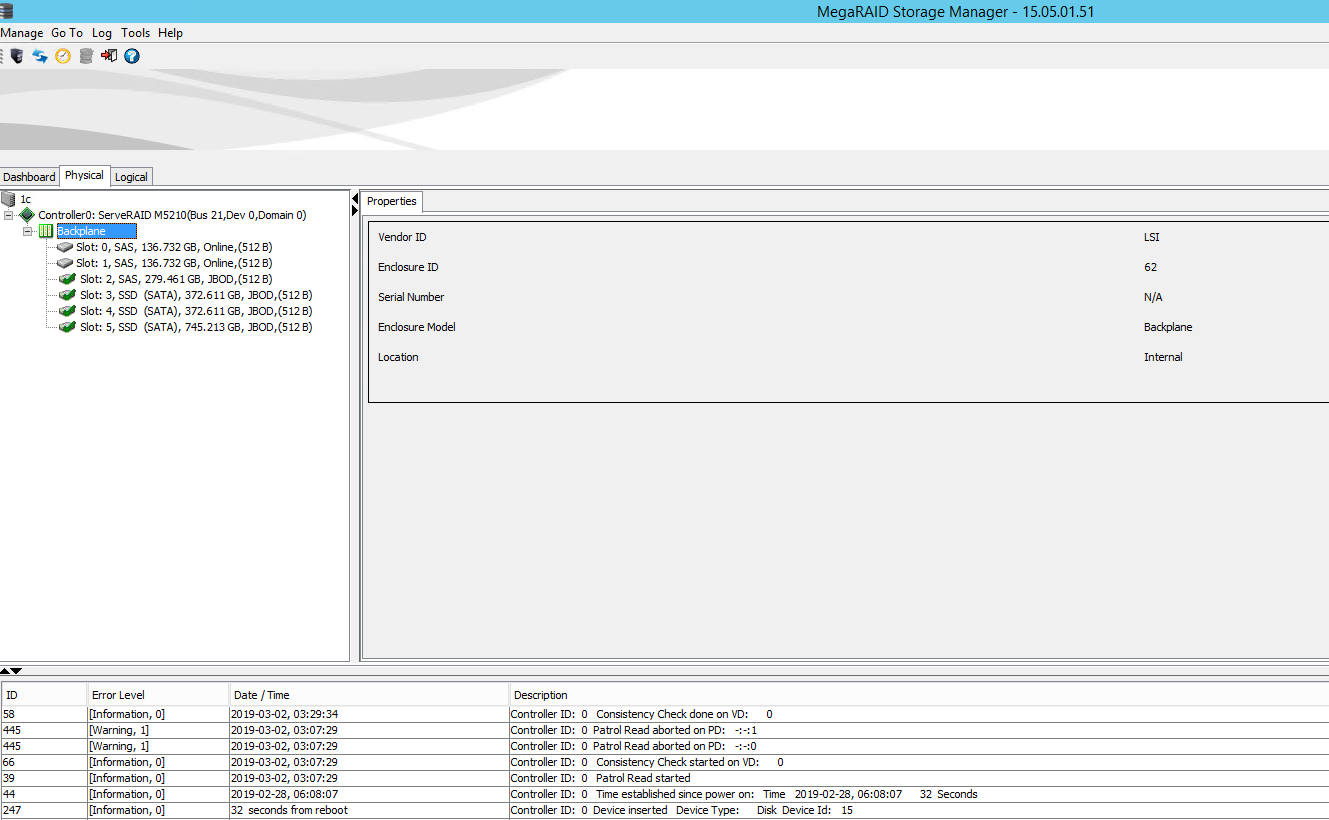Image resolution: width=1329 pixels, height=820 pixels.
Task: Select the 1c host tree label
Action: pyautogui.click(x=25, y=199)
